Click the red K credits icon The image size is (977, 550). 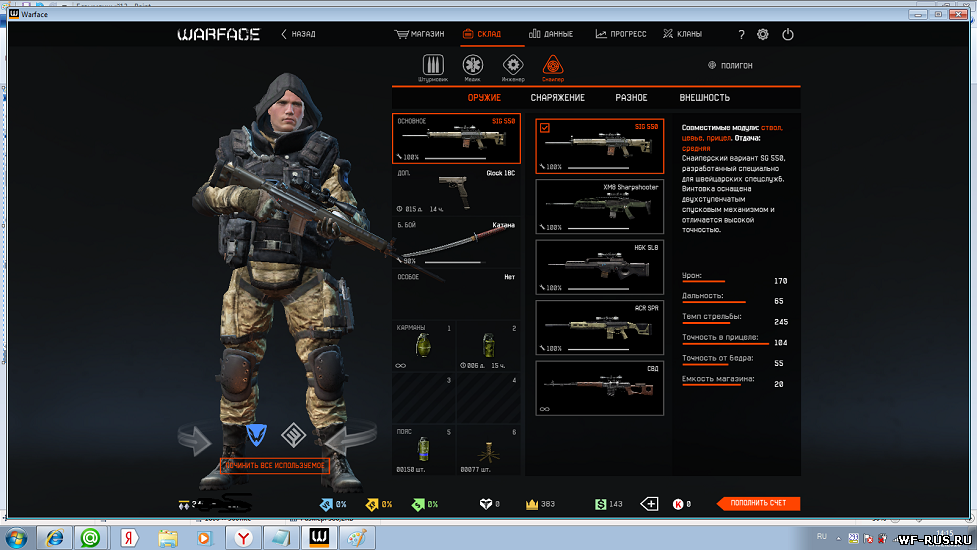(678, 504)
